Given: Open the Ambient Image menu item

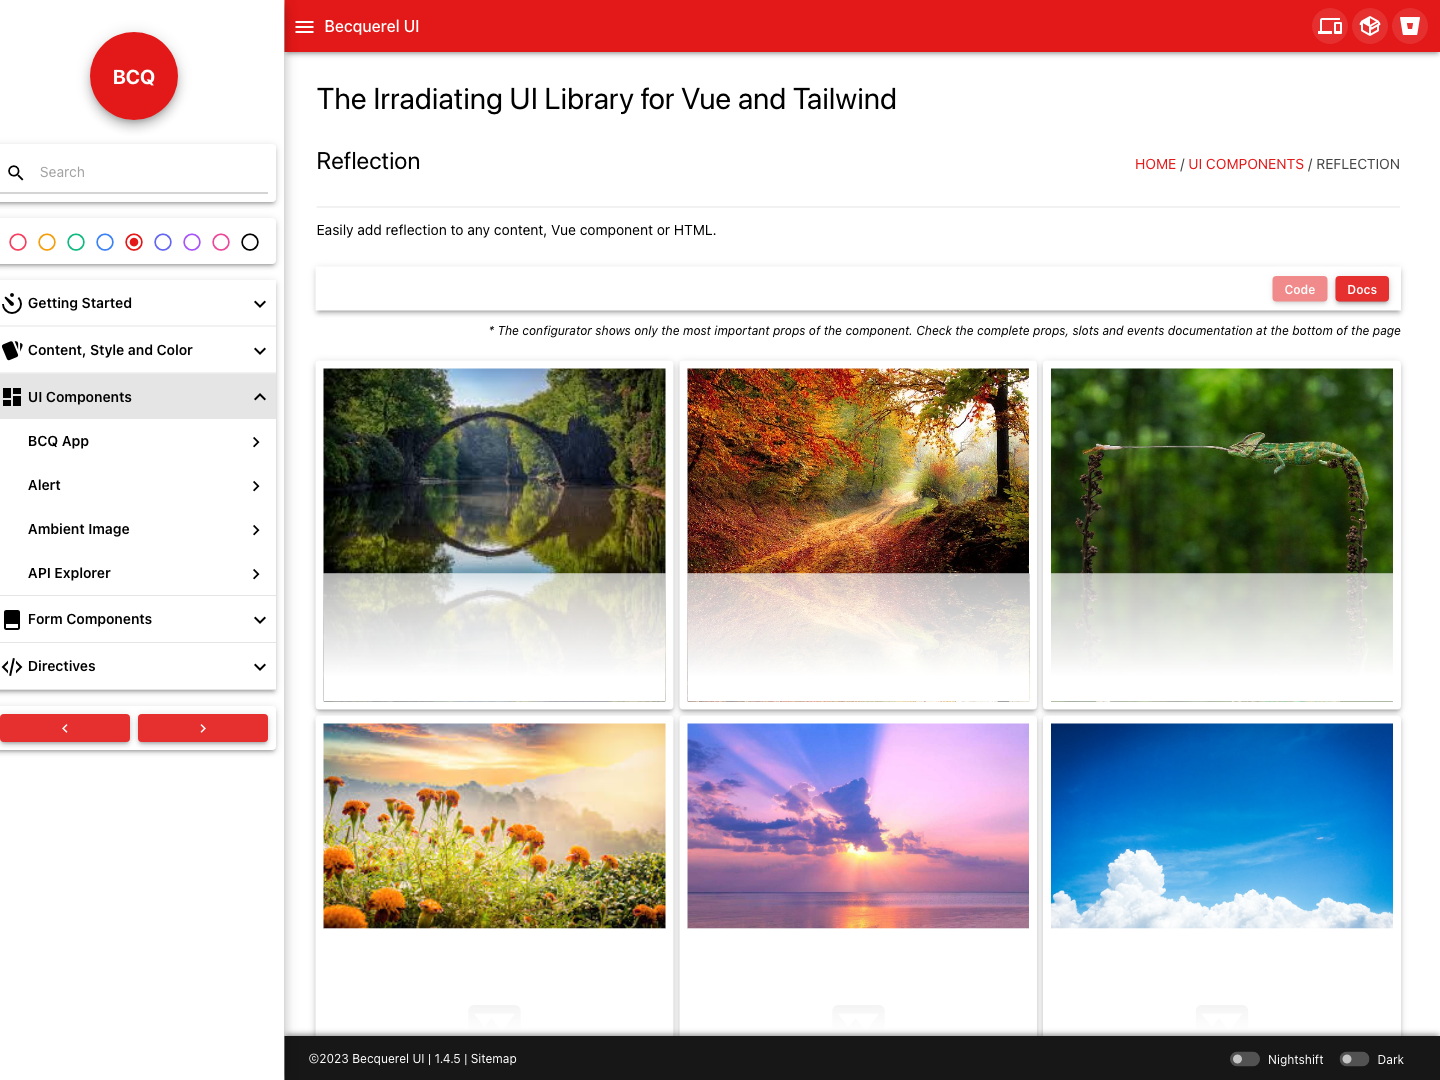Looking at the screenshot, I should (138, 529).
